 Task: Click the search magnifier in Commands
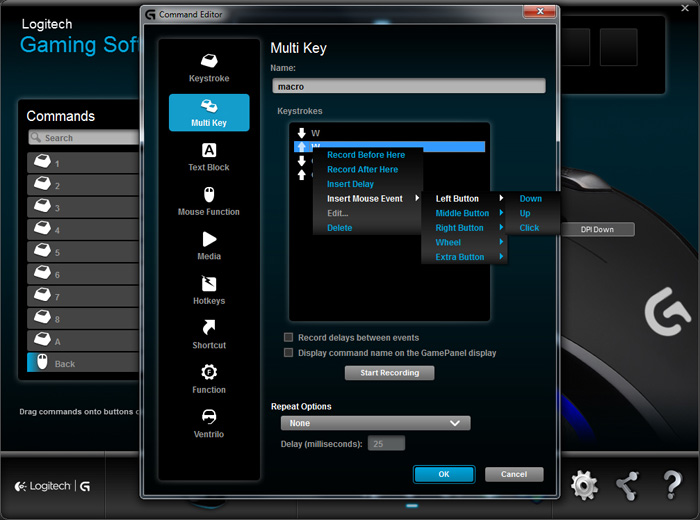point(36,137)
